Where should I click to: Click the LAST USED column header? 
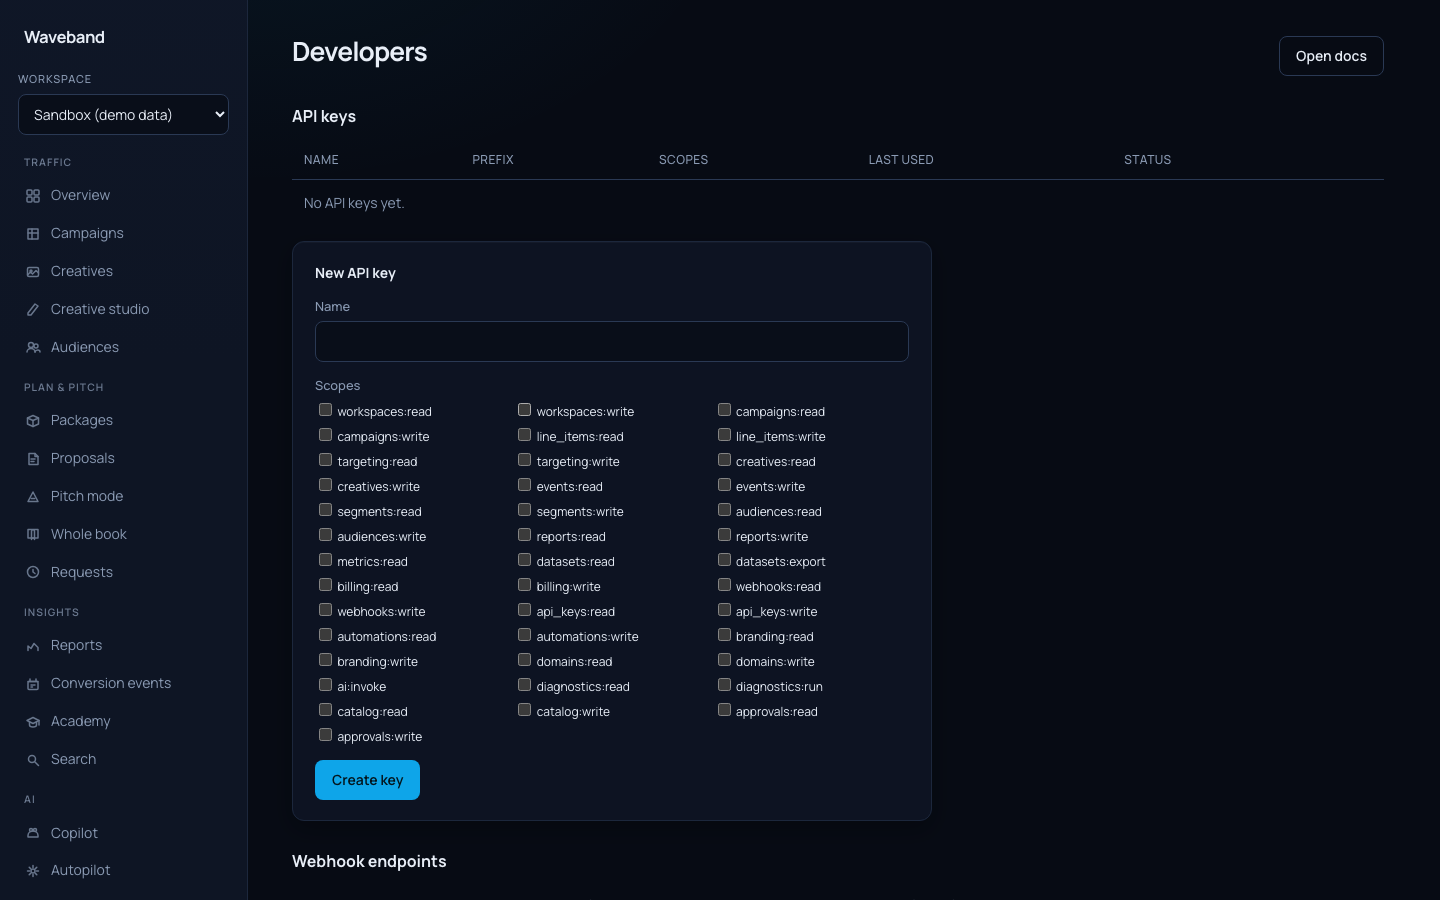pyautogui.click(x=901, y=160)
